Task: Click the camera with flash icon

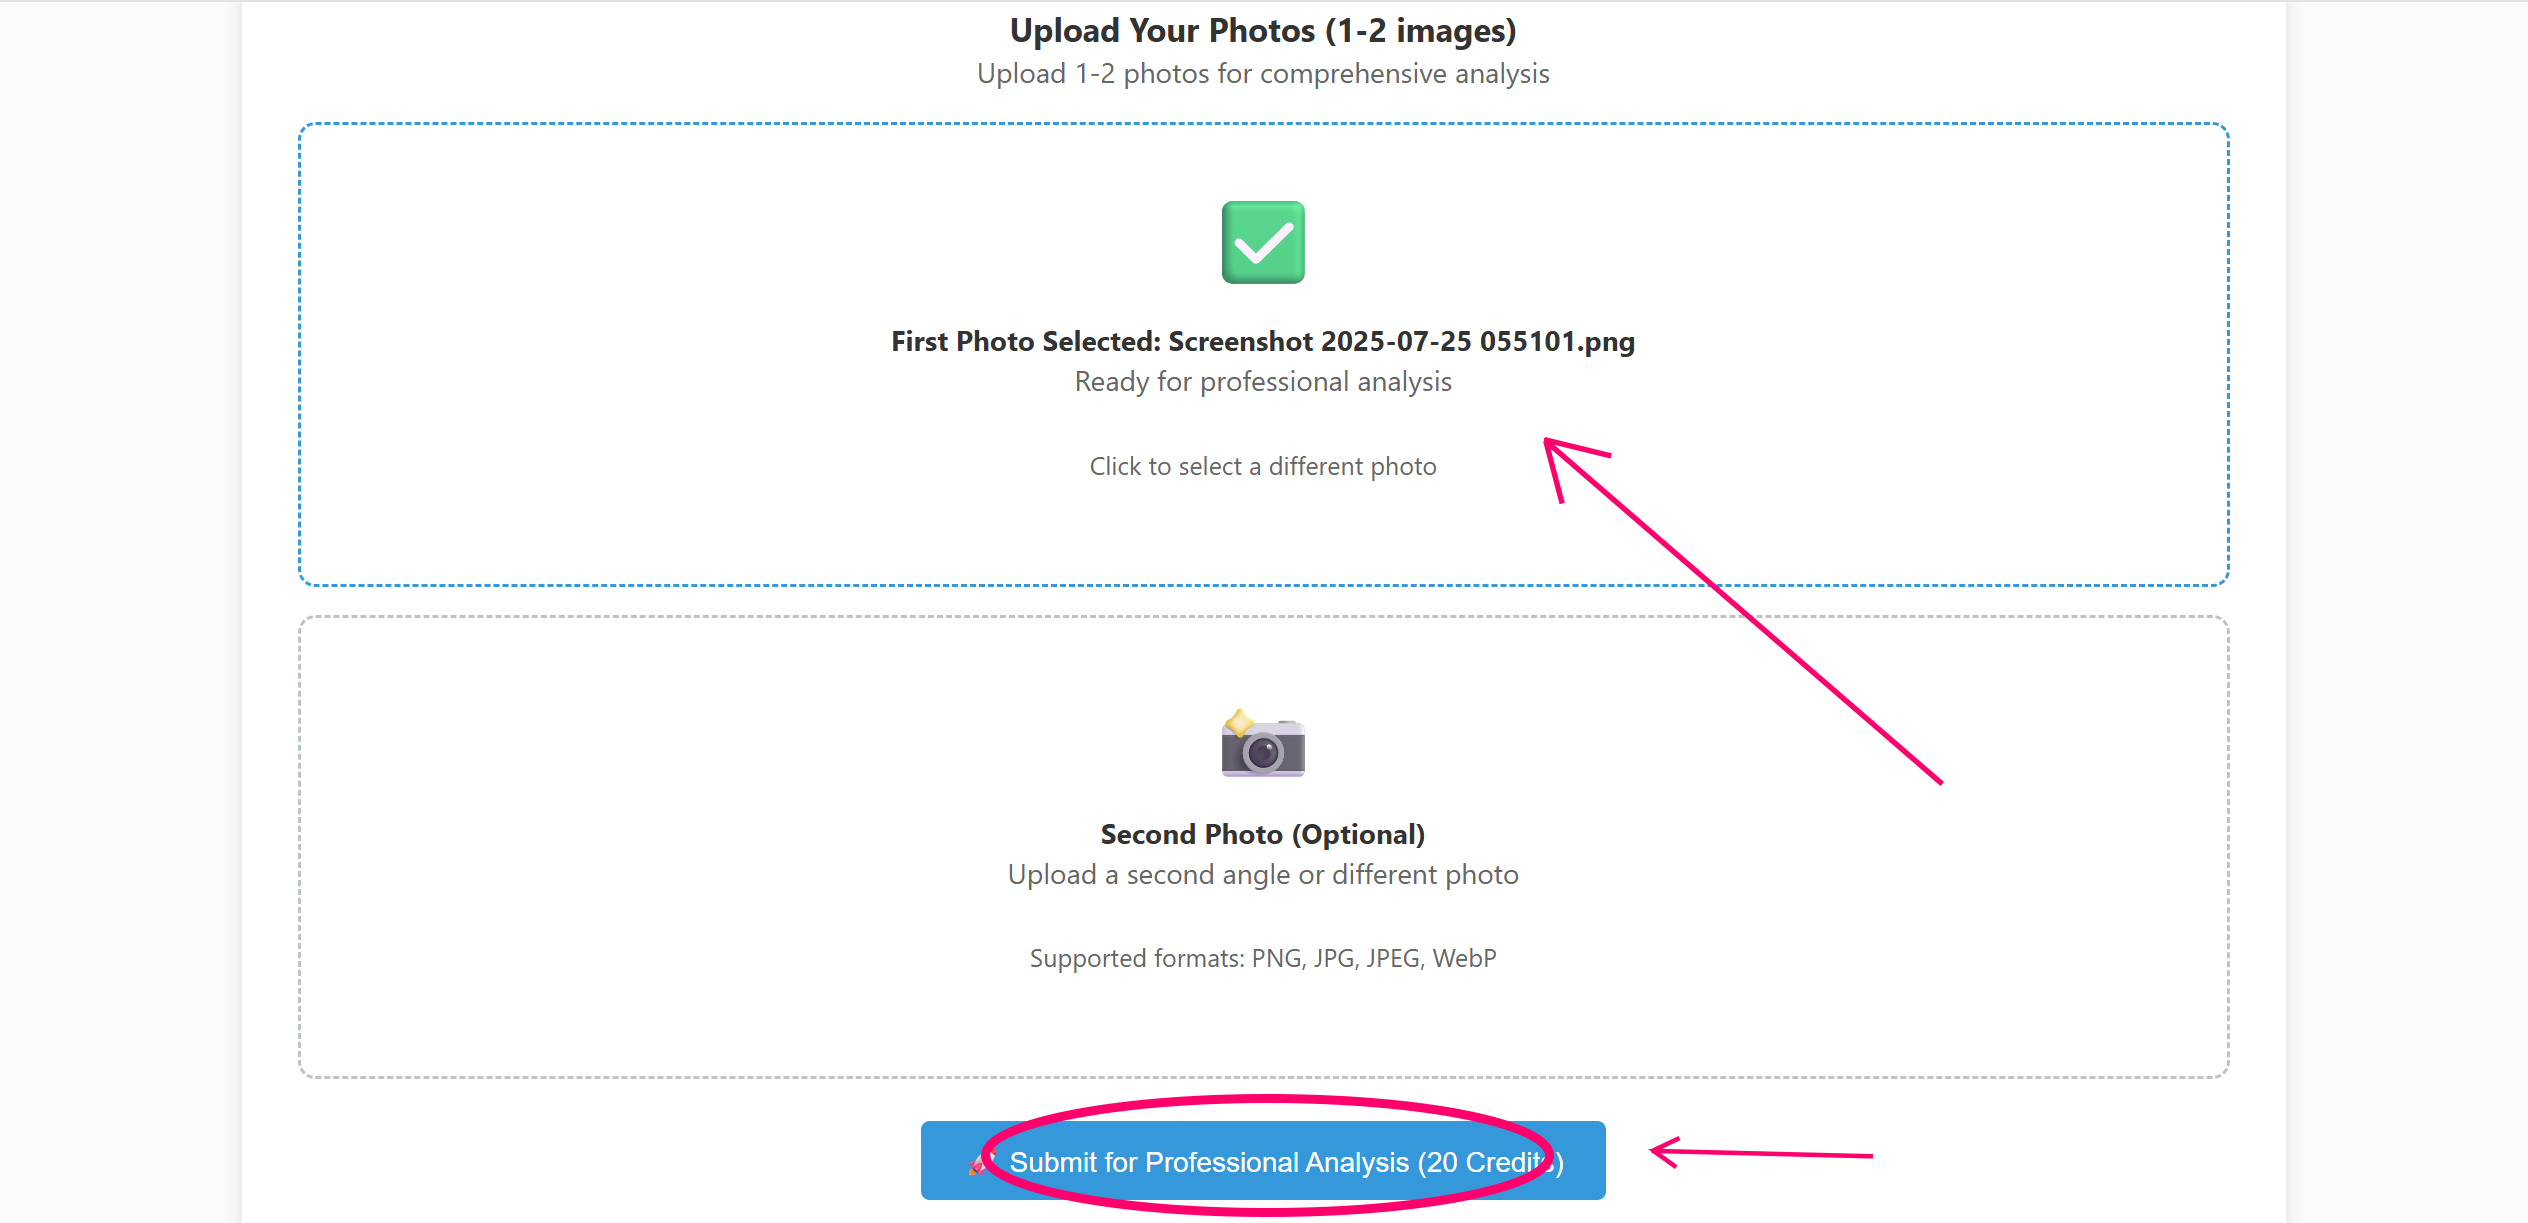Action: point(1263,743)
